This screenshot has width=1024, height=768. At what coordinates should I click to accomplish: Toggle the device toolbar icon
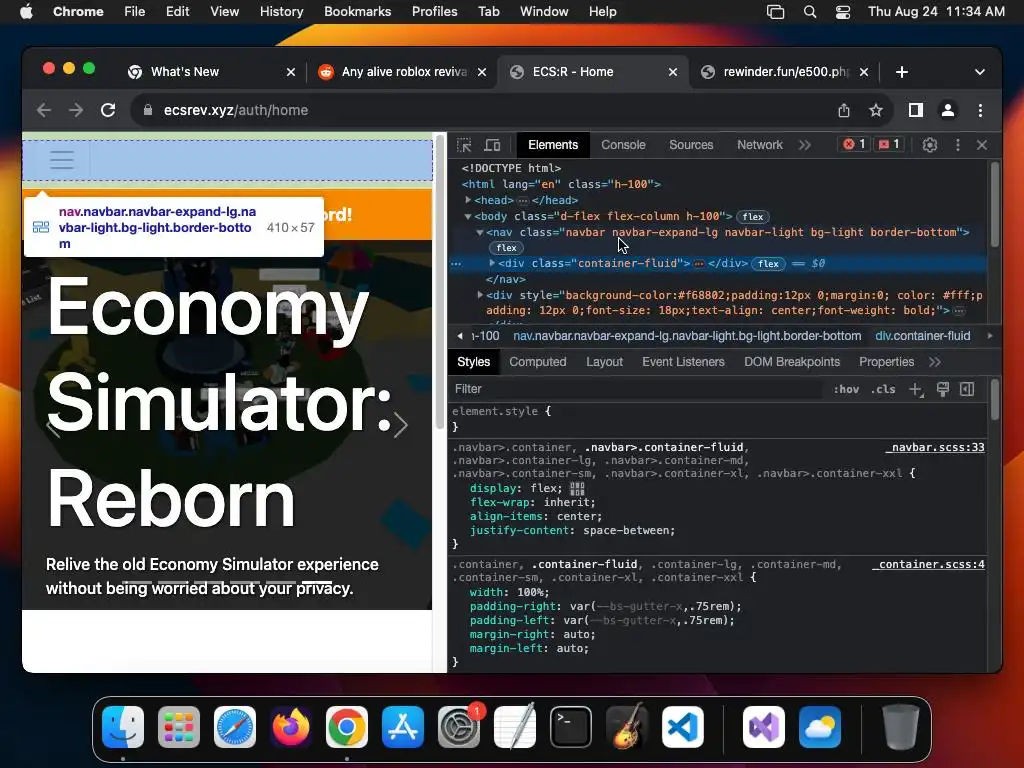coord(492,145)
